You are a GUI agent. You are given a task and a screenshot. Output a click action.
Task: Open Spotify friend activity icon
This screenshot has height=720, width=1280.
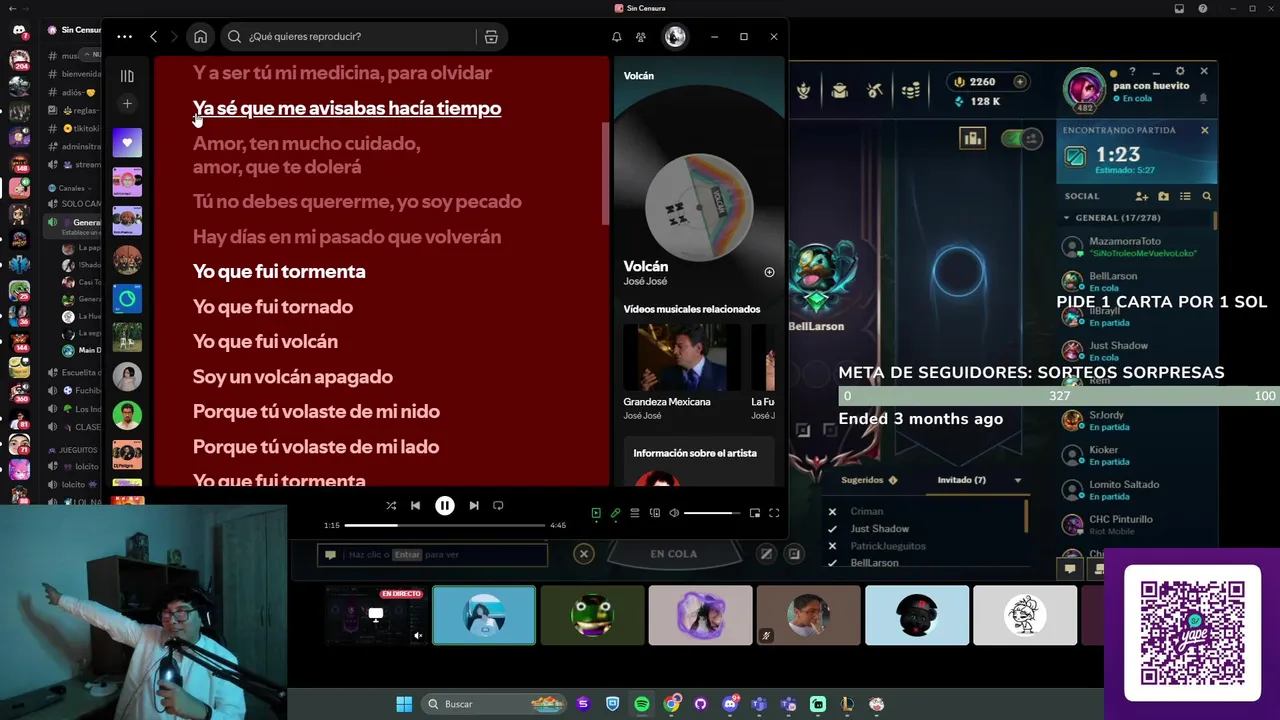[x=641, y=37]
